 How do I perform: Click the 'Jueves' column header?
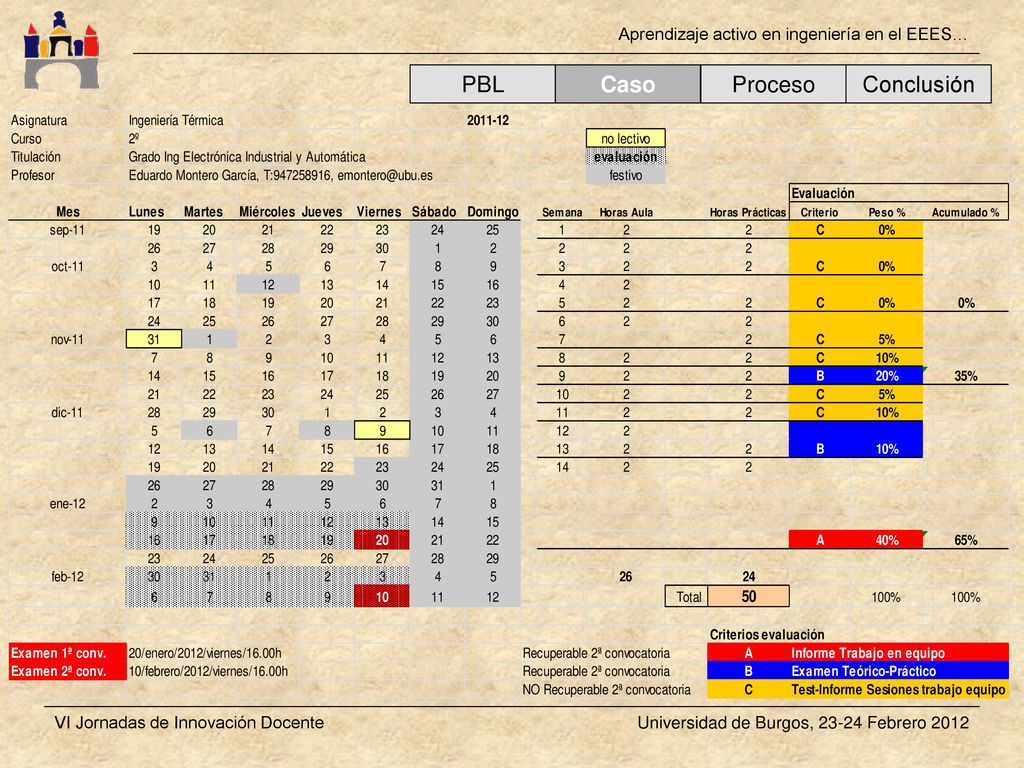(x=322, y=212)
